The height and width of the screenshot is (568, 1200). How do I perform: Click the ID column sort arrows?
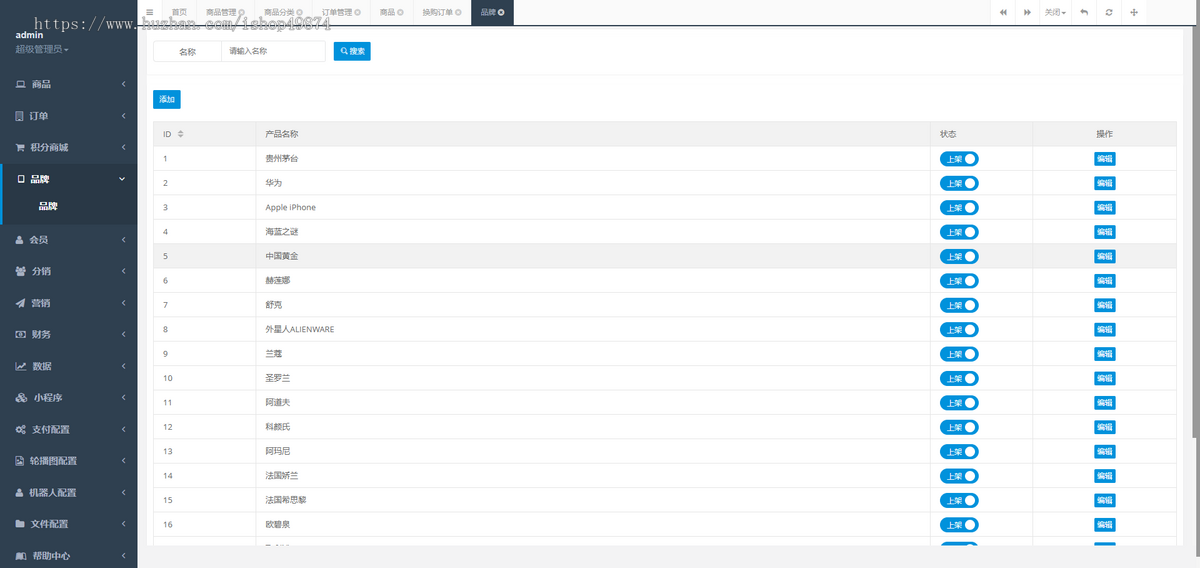pyautogui.click(x=180, y=134)
